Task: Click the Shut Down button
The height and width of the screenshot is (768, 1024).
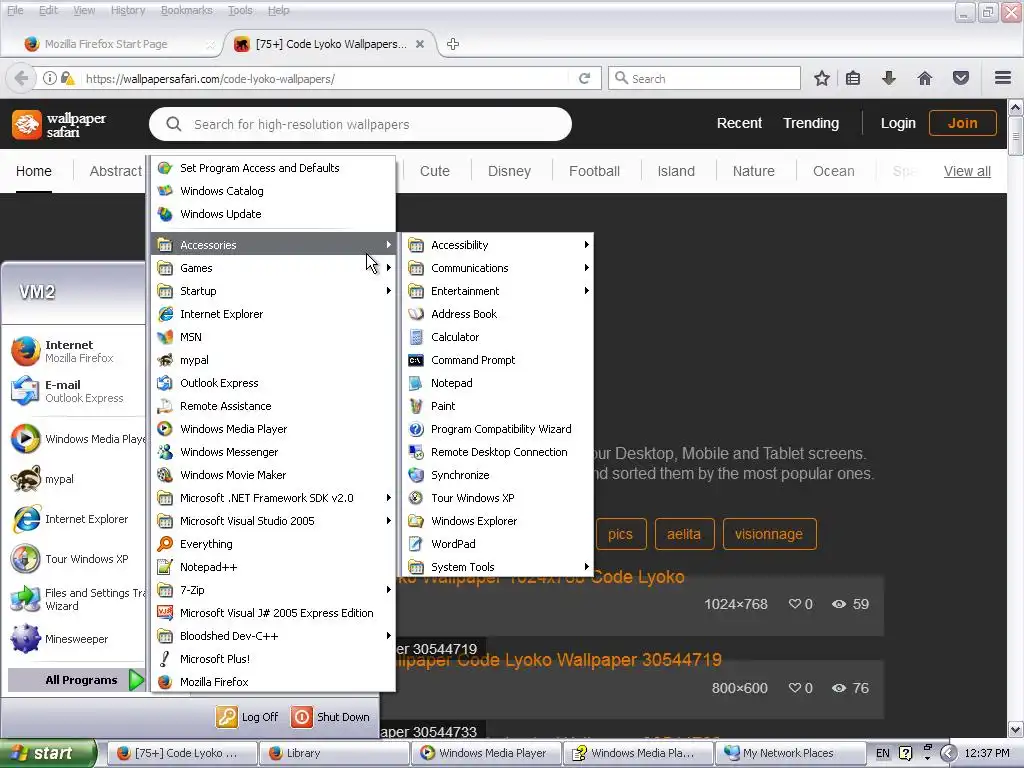Action: click(x=331, y=717)
